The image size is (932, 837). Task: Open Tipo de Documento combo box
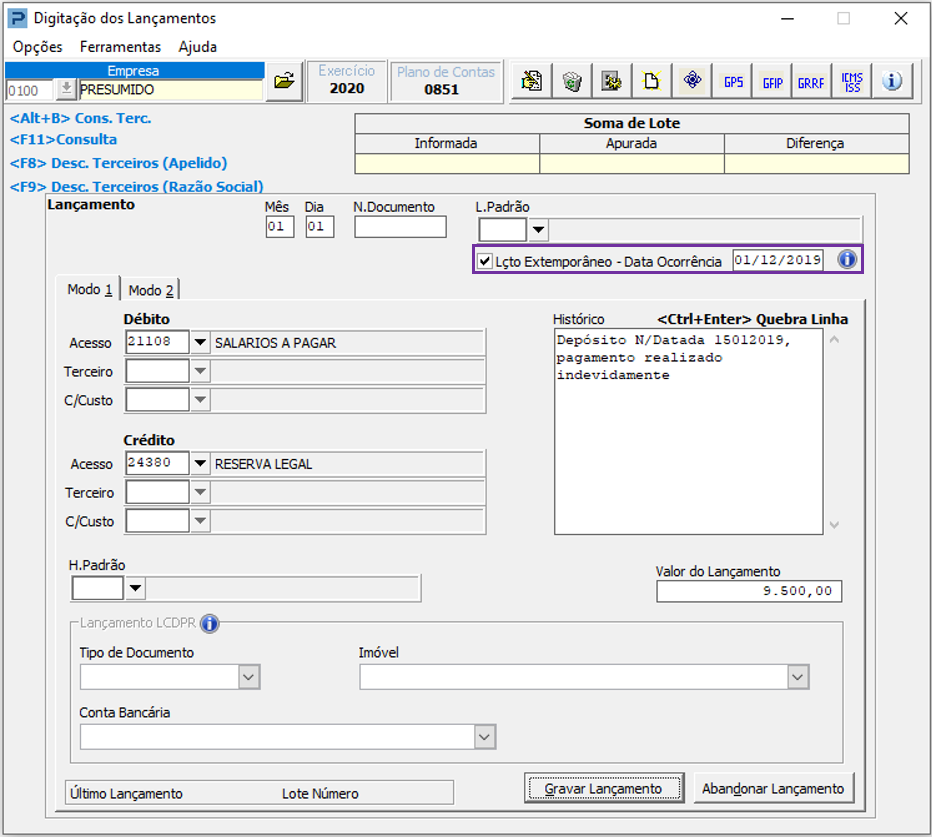tap(169, 676)
